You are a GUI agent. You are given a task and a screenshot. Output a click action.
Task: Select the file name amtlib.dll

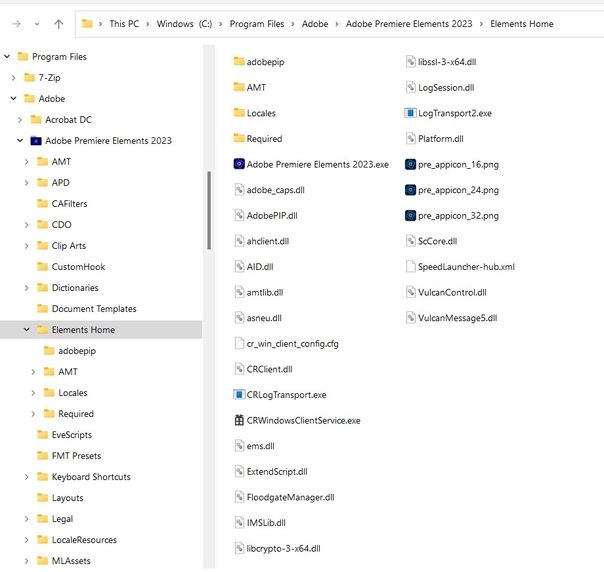265,292
